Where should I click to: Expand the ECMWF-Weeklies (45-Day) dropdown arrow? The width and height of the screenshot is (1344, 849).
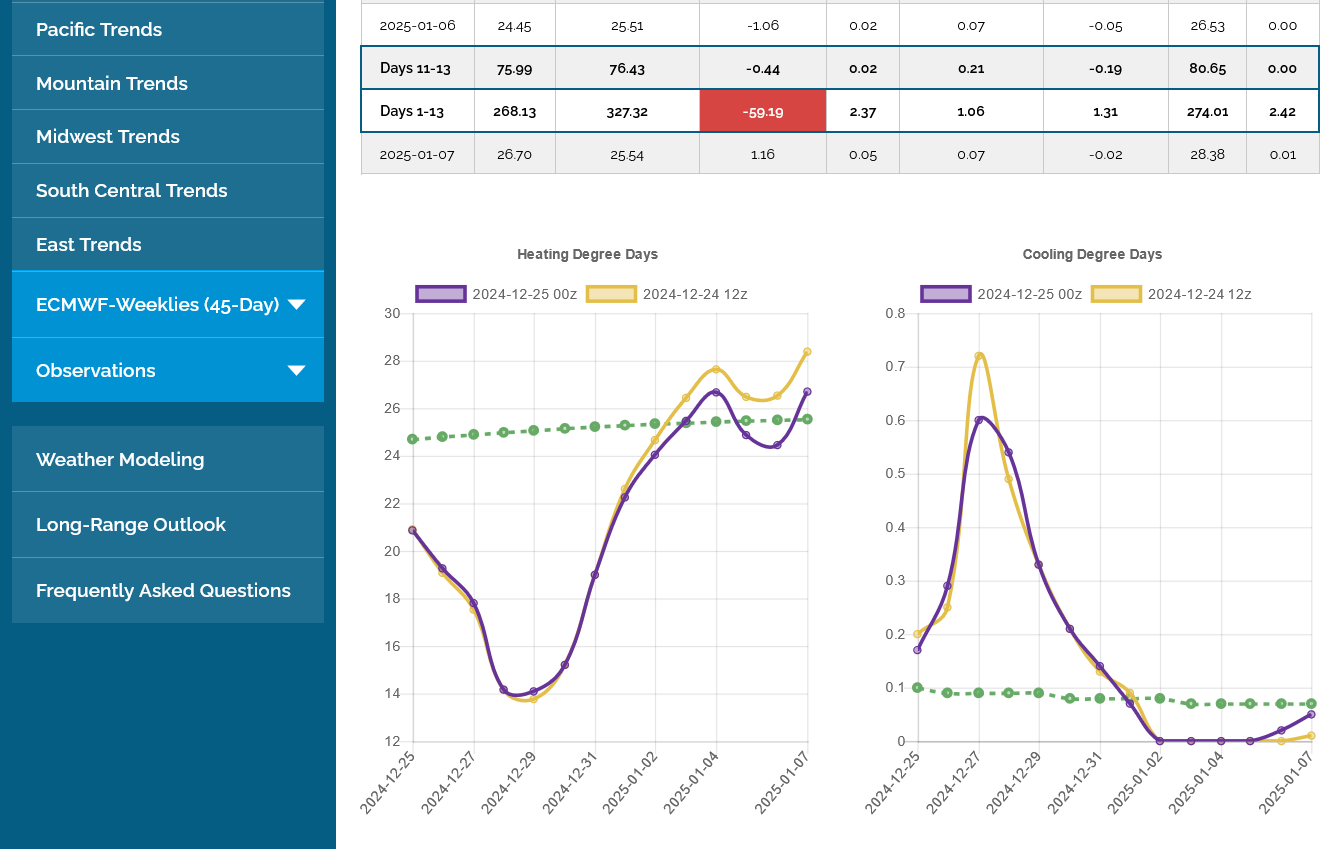click(x=296, y=305)
